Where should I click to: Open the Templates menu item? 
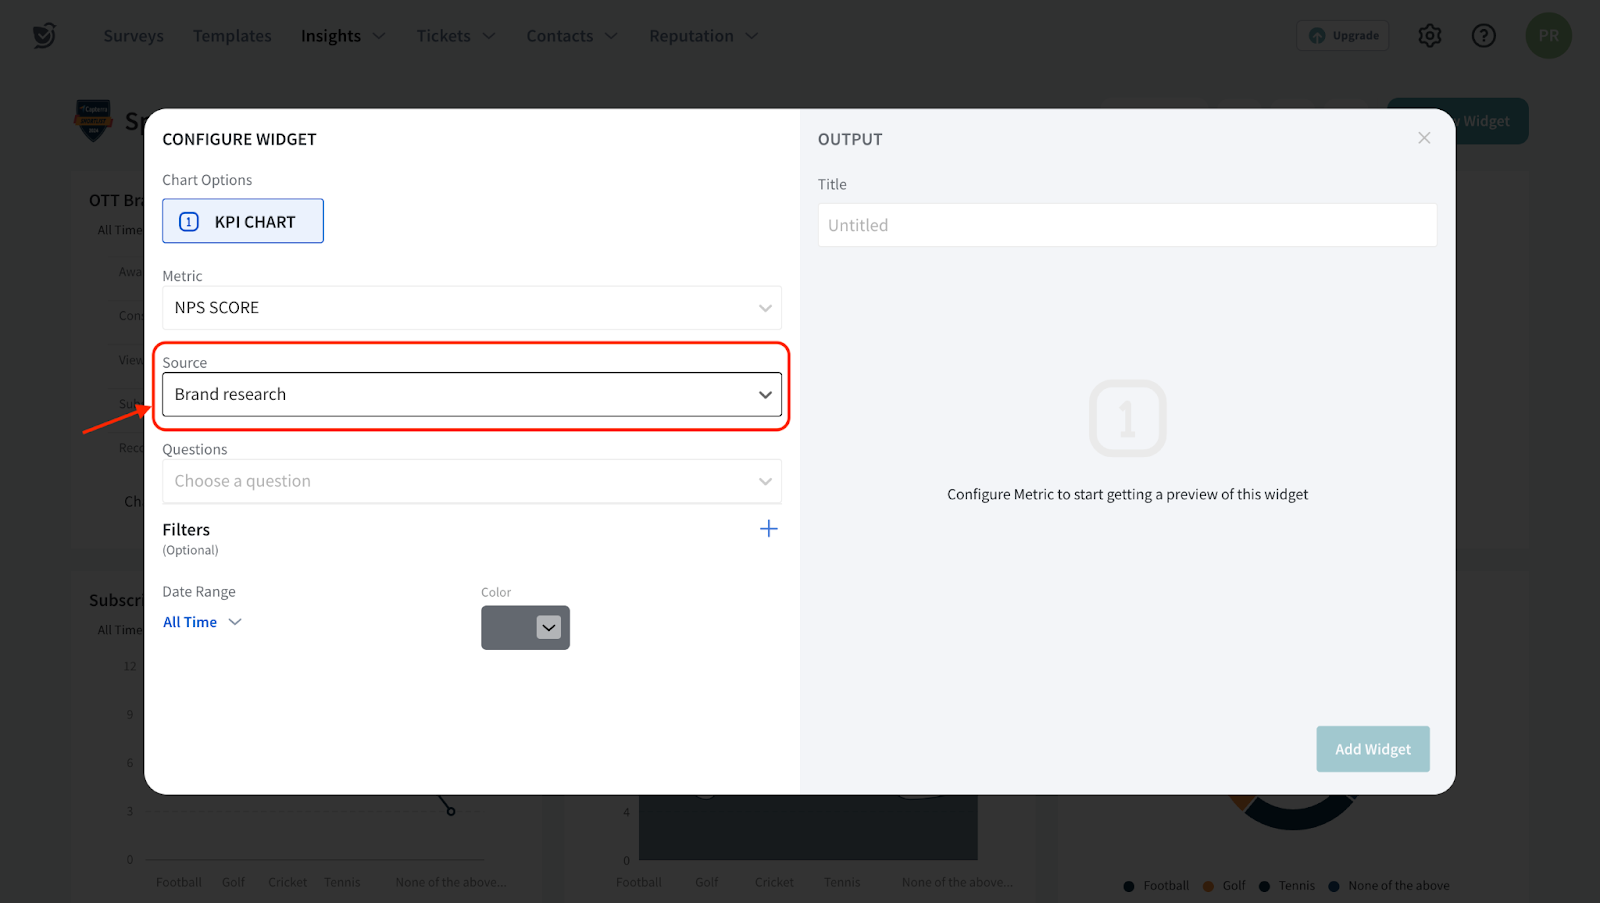[232, 36]
